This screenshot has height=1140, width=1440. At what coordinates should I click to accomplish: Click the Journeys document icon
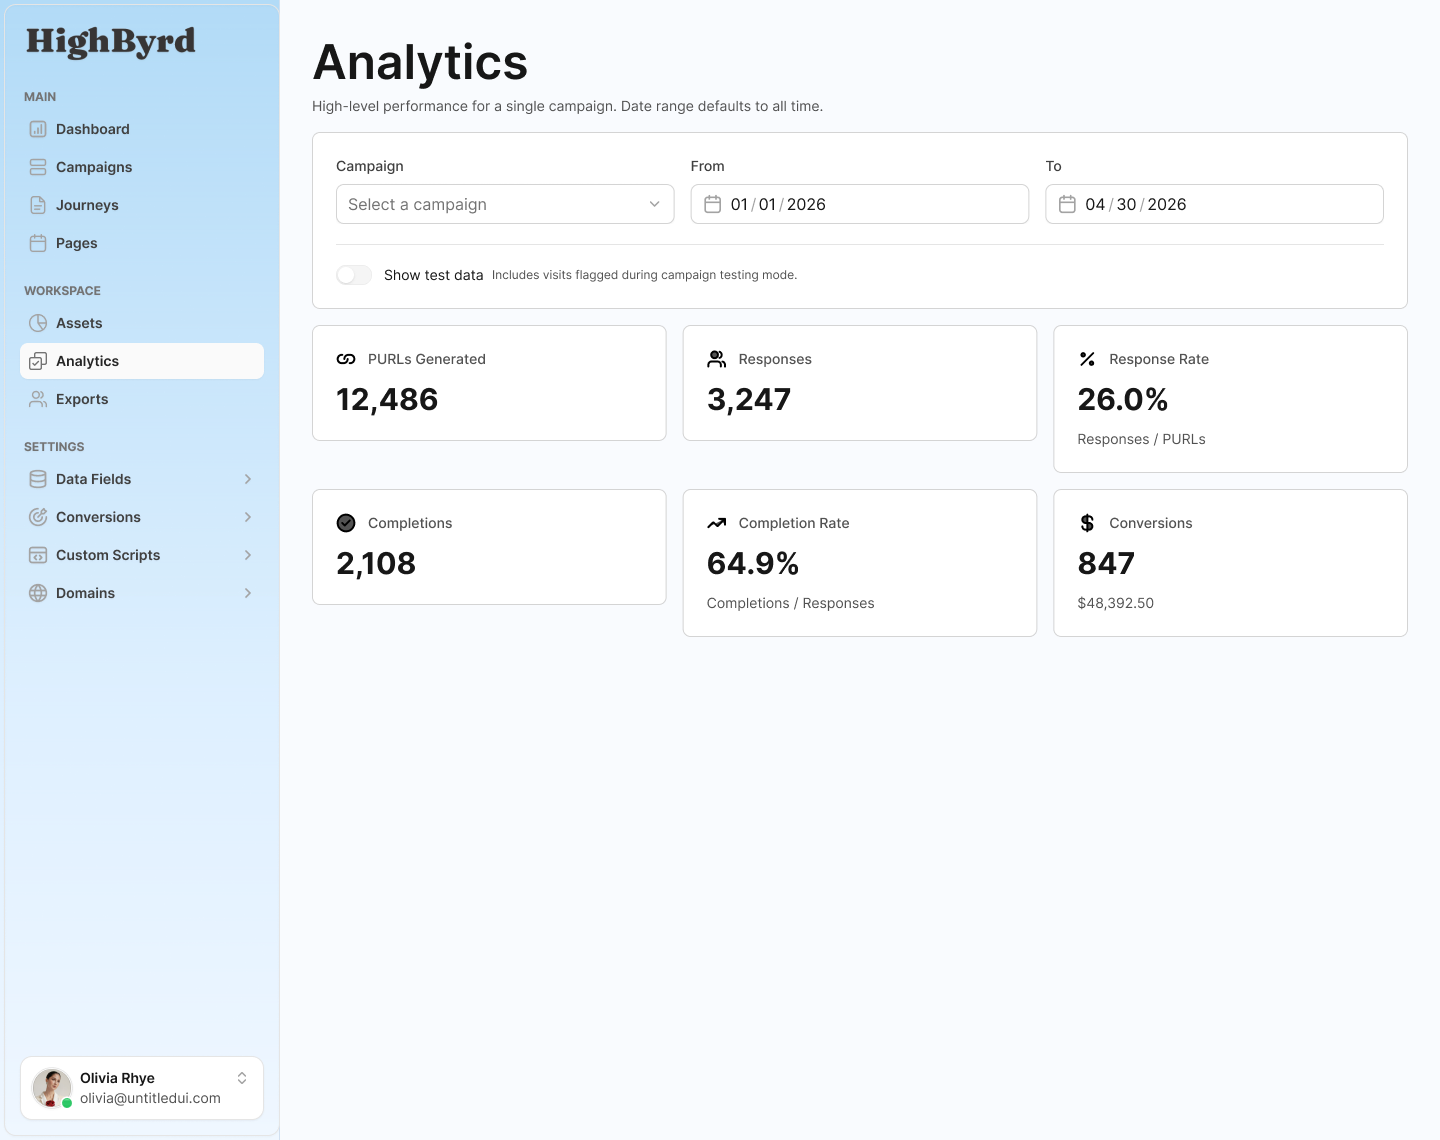[x=38, y=205]
